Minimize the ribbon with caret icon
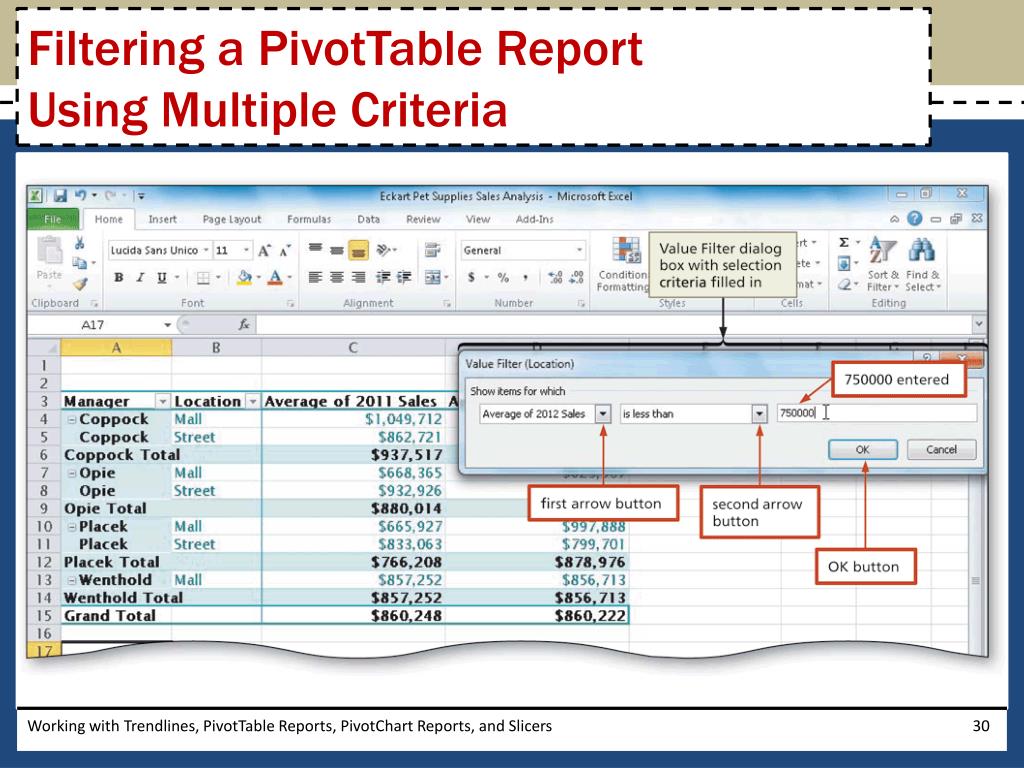The width and height of the screenshot is (1024, 768). point(894,219)
